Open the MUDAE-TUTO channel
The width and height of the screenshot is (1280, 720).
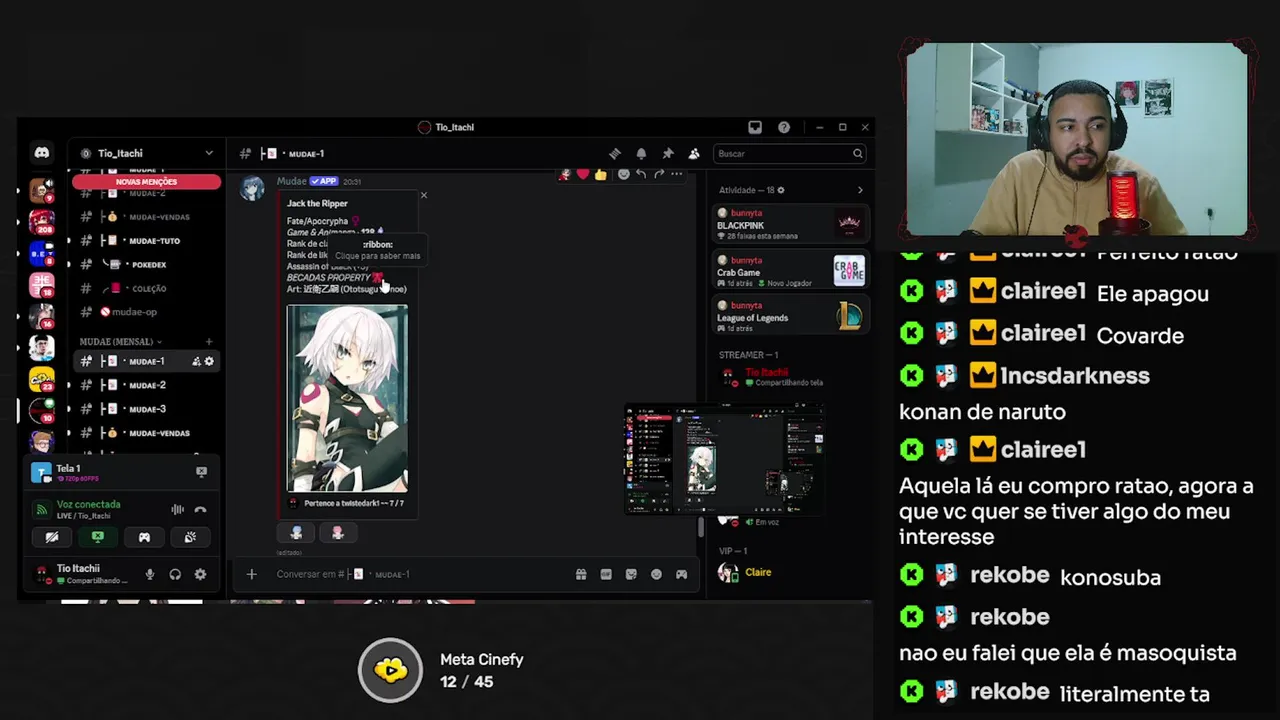pos(147,241)
